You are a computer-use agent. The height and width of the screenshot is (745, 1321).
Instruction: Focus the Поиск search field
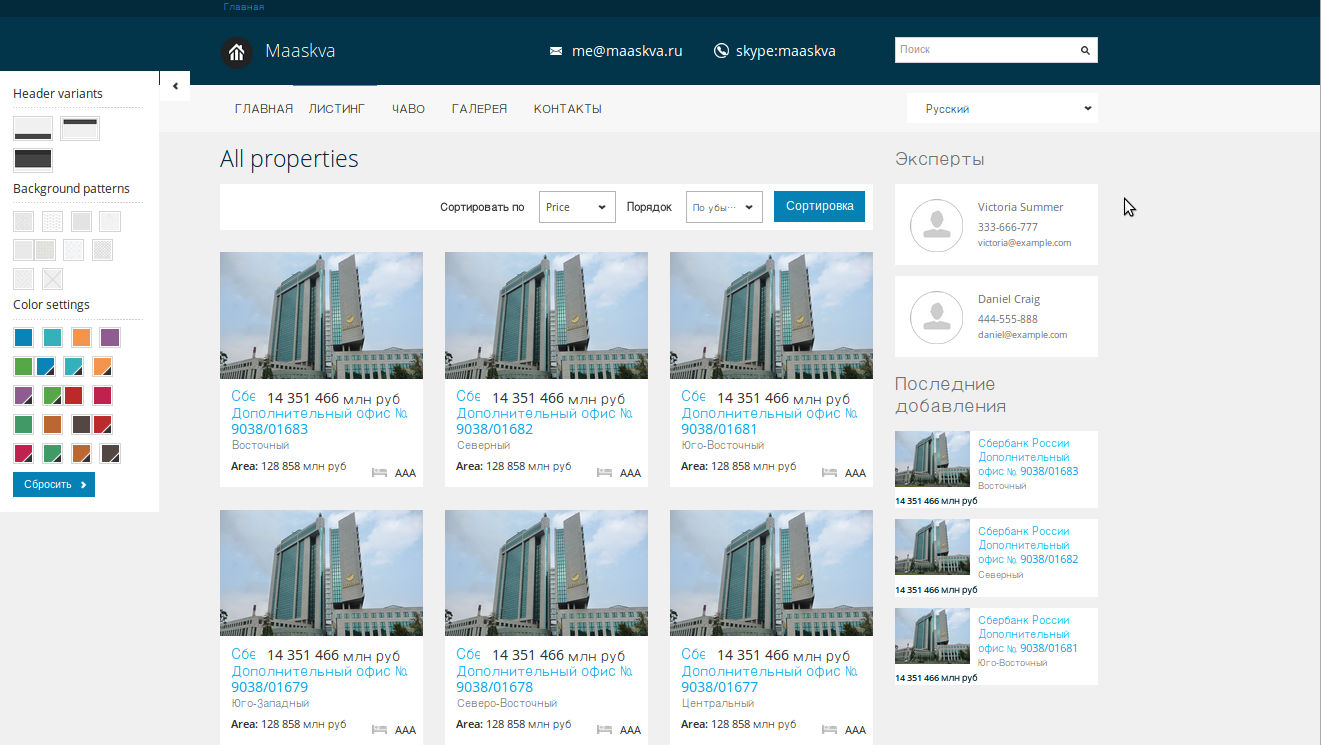coord(985,50)
